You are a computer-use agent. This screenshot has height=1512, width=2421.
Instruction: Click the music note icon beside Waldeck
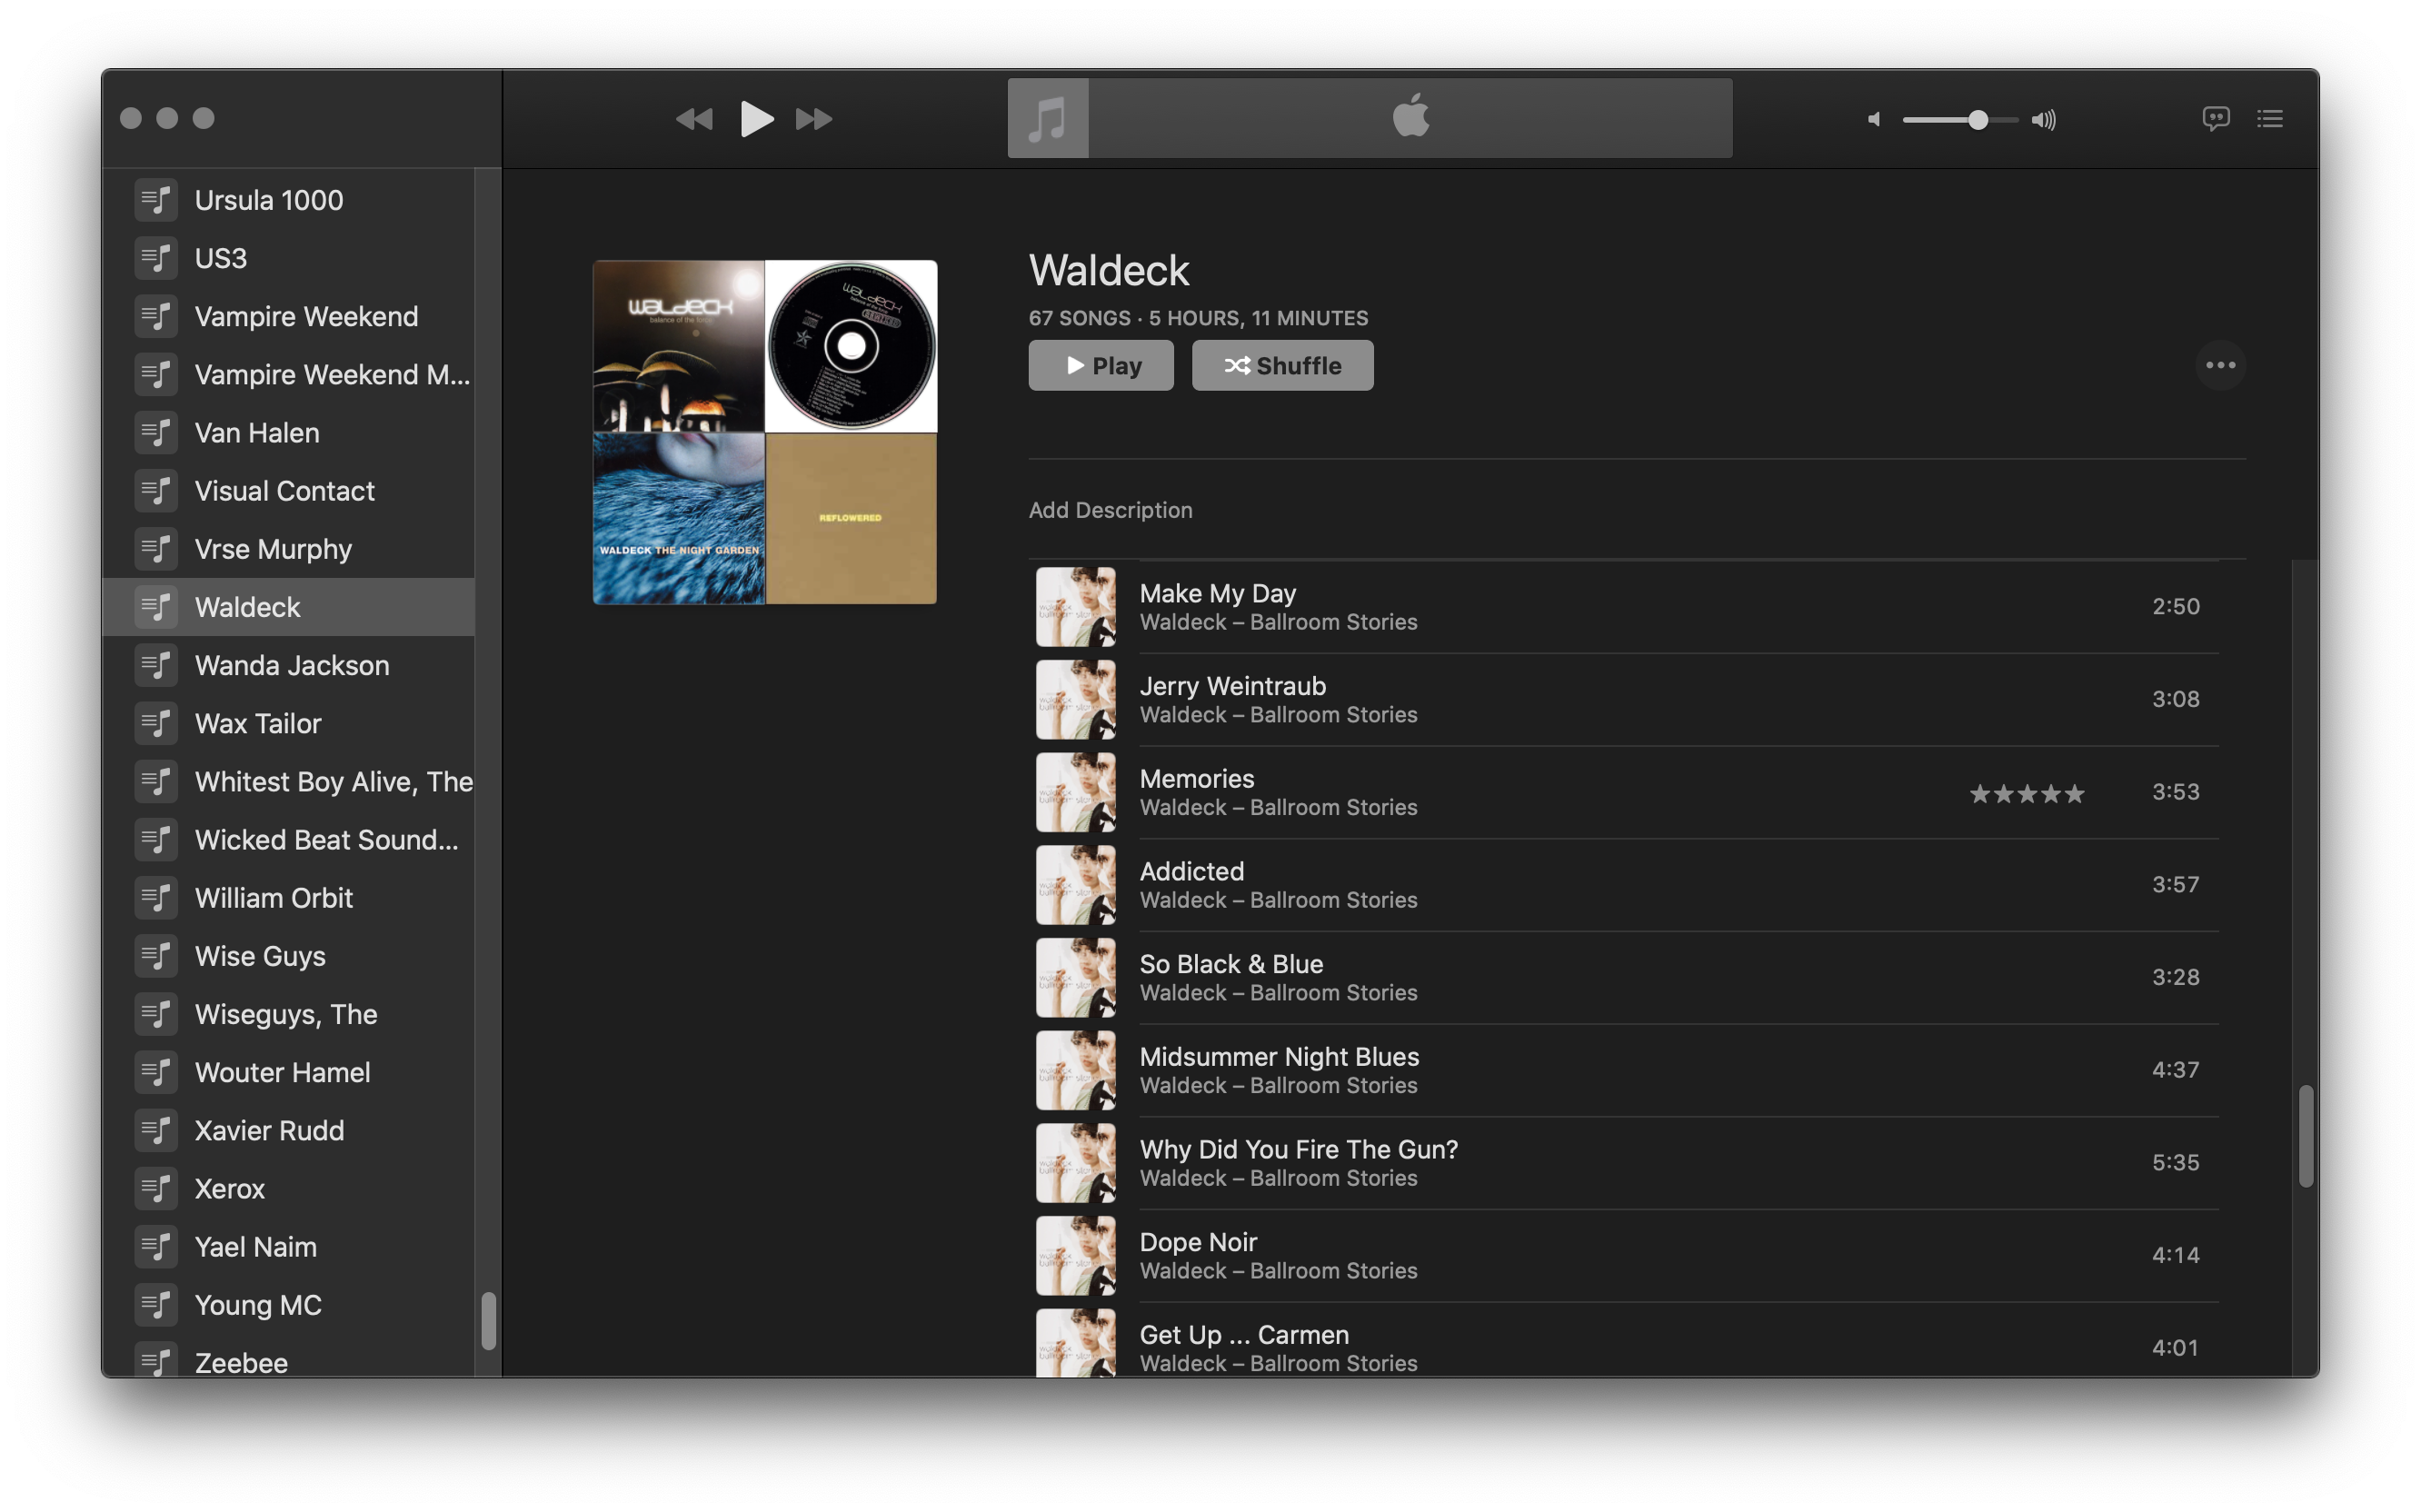click(156, 606)
